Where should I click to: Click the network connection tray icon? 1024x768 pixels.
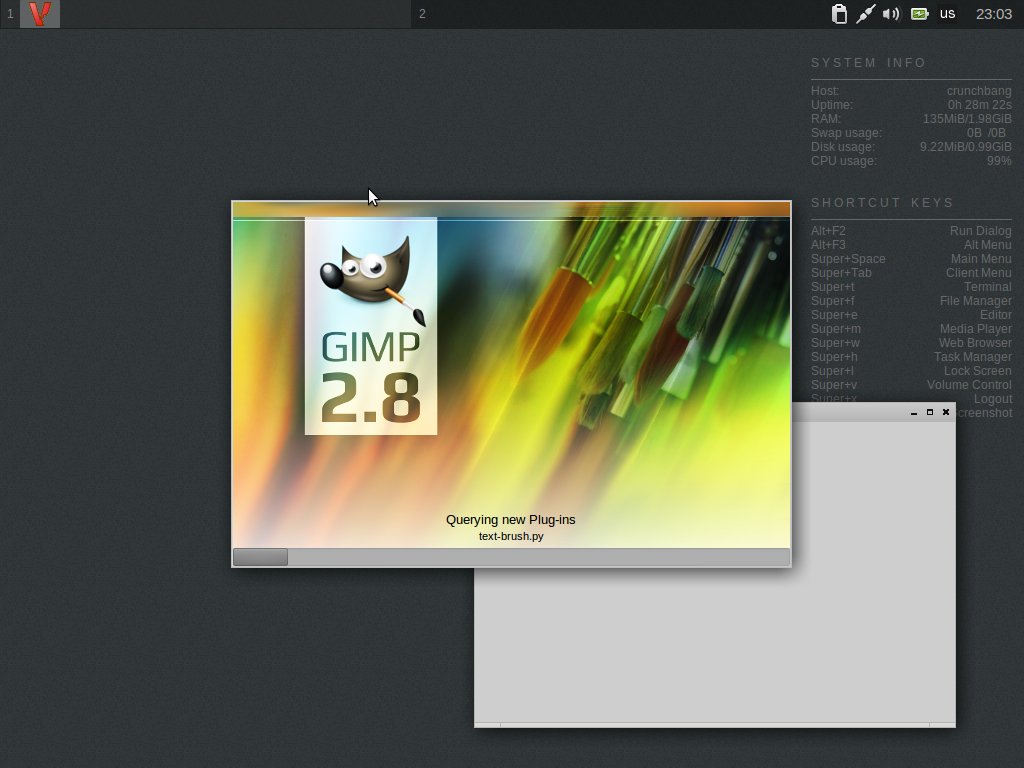click(865, 14)
